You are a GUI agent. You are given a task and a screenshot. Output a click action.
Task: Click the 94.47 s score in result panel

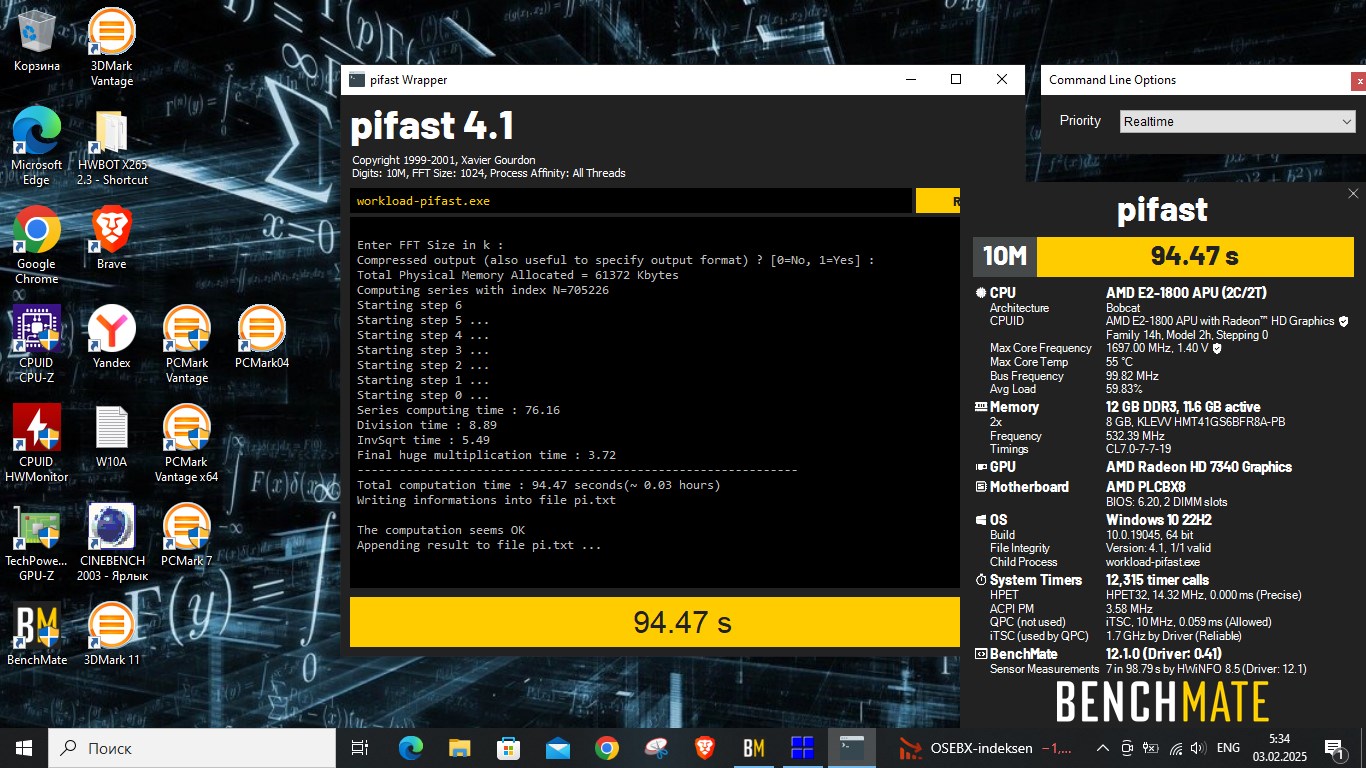1195,256
